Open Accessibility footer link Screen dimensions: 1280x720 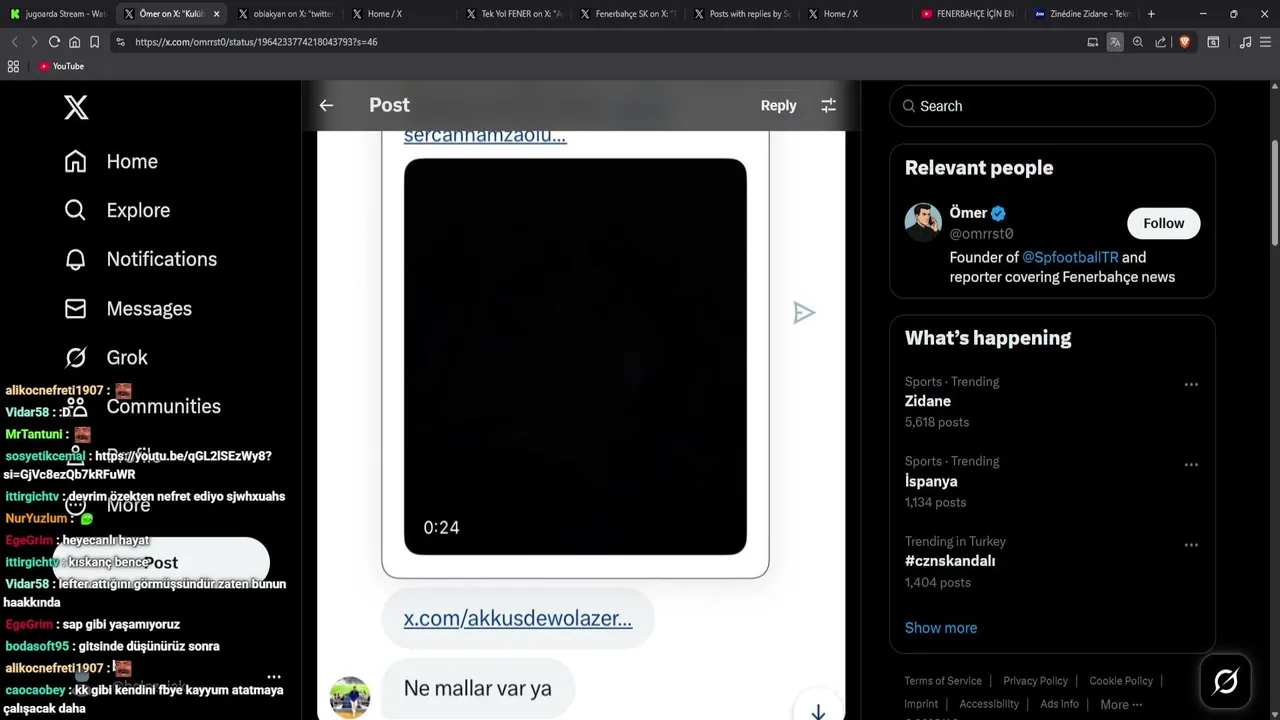point(989,704)
